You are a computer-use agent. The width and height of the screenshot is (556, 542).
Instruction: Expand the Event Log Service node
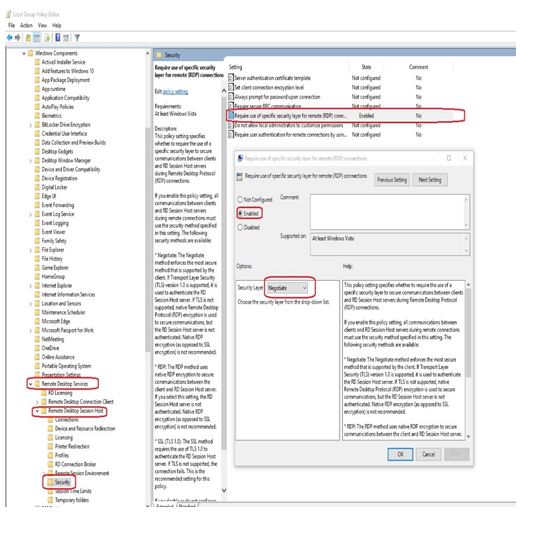(x=30, y=214)
